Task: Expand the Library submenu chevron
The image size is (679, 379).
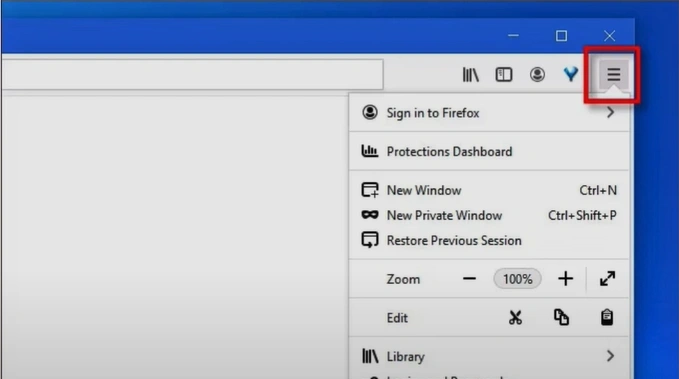Action: pyautogui.click(x=610, y=356)
